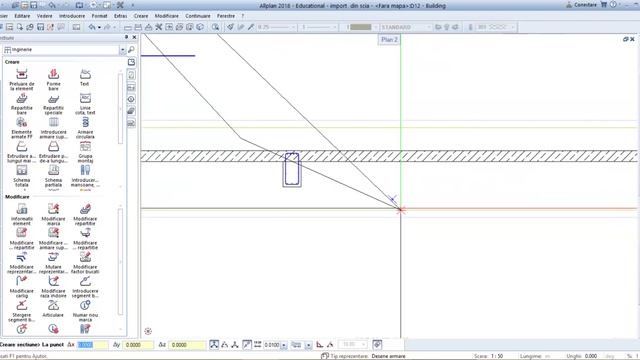Select the Numar nou marca tool
Viewport: 640px width, 360px height.
[x=85, y=311]
